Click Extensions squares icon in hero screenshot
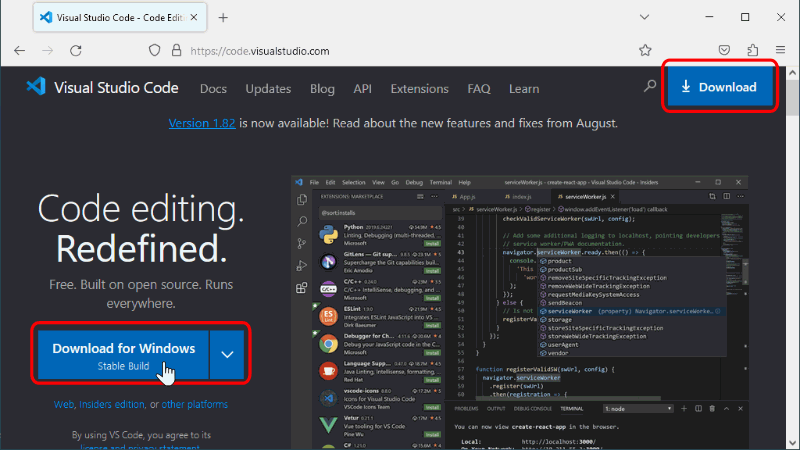This screenshot has height=450, width=800. [302, 288]
